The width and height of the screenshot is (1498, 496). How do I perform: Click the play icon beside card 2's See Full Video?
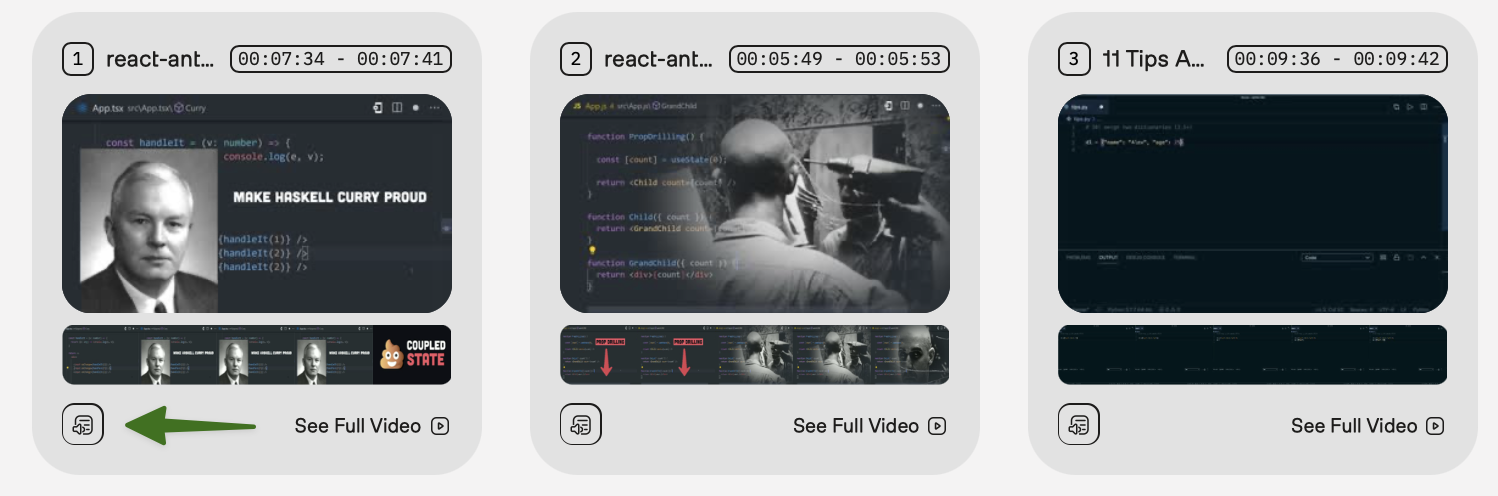click(938, 426)
